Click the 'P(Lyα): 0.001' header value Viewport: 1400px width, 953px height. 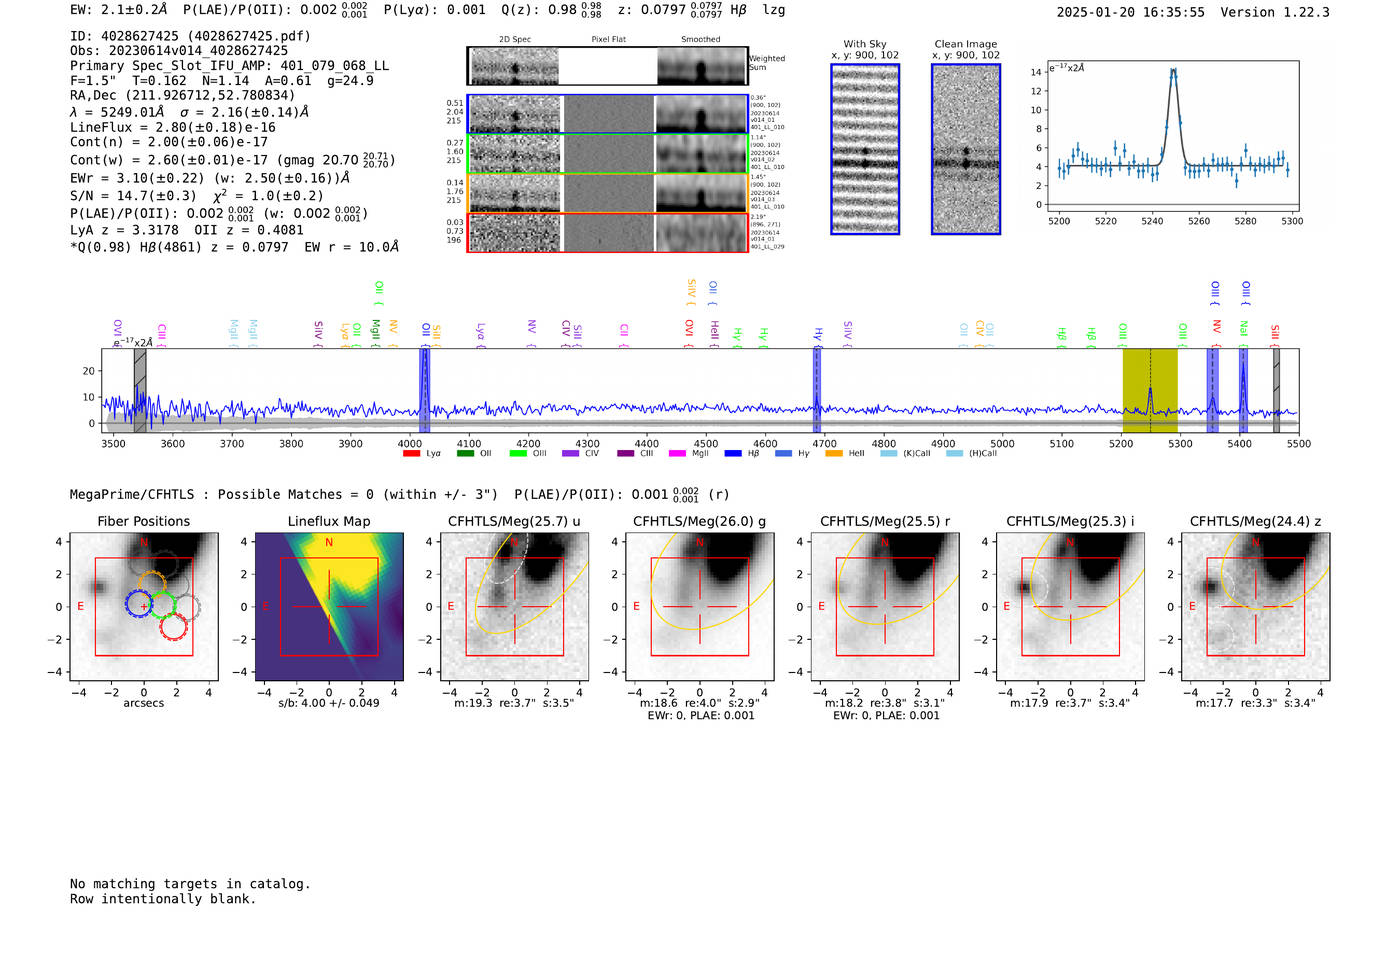point(434,10)
